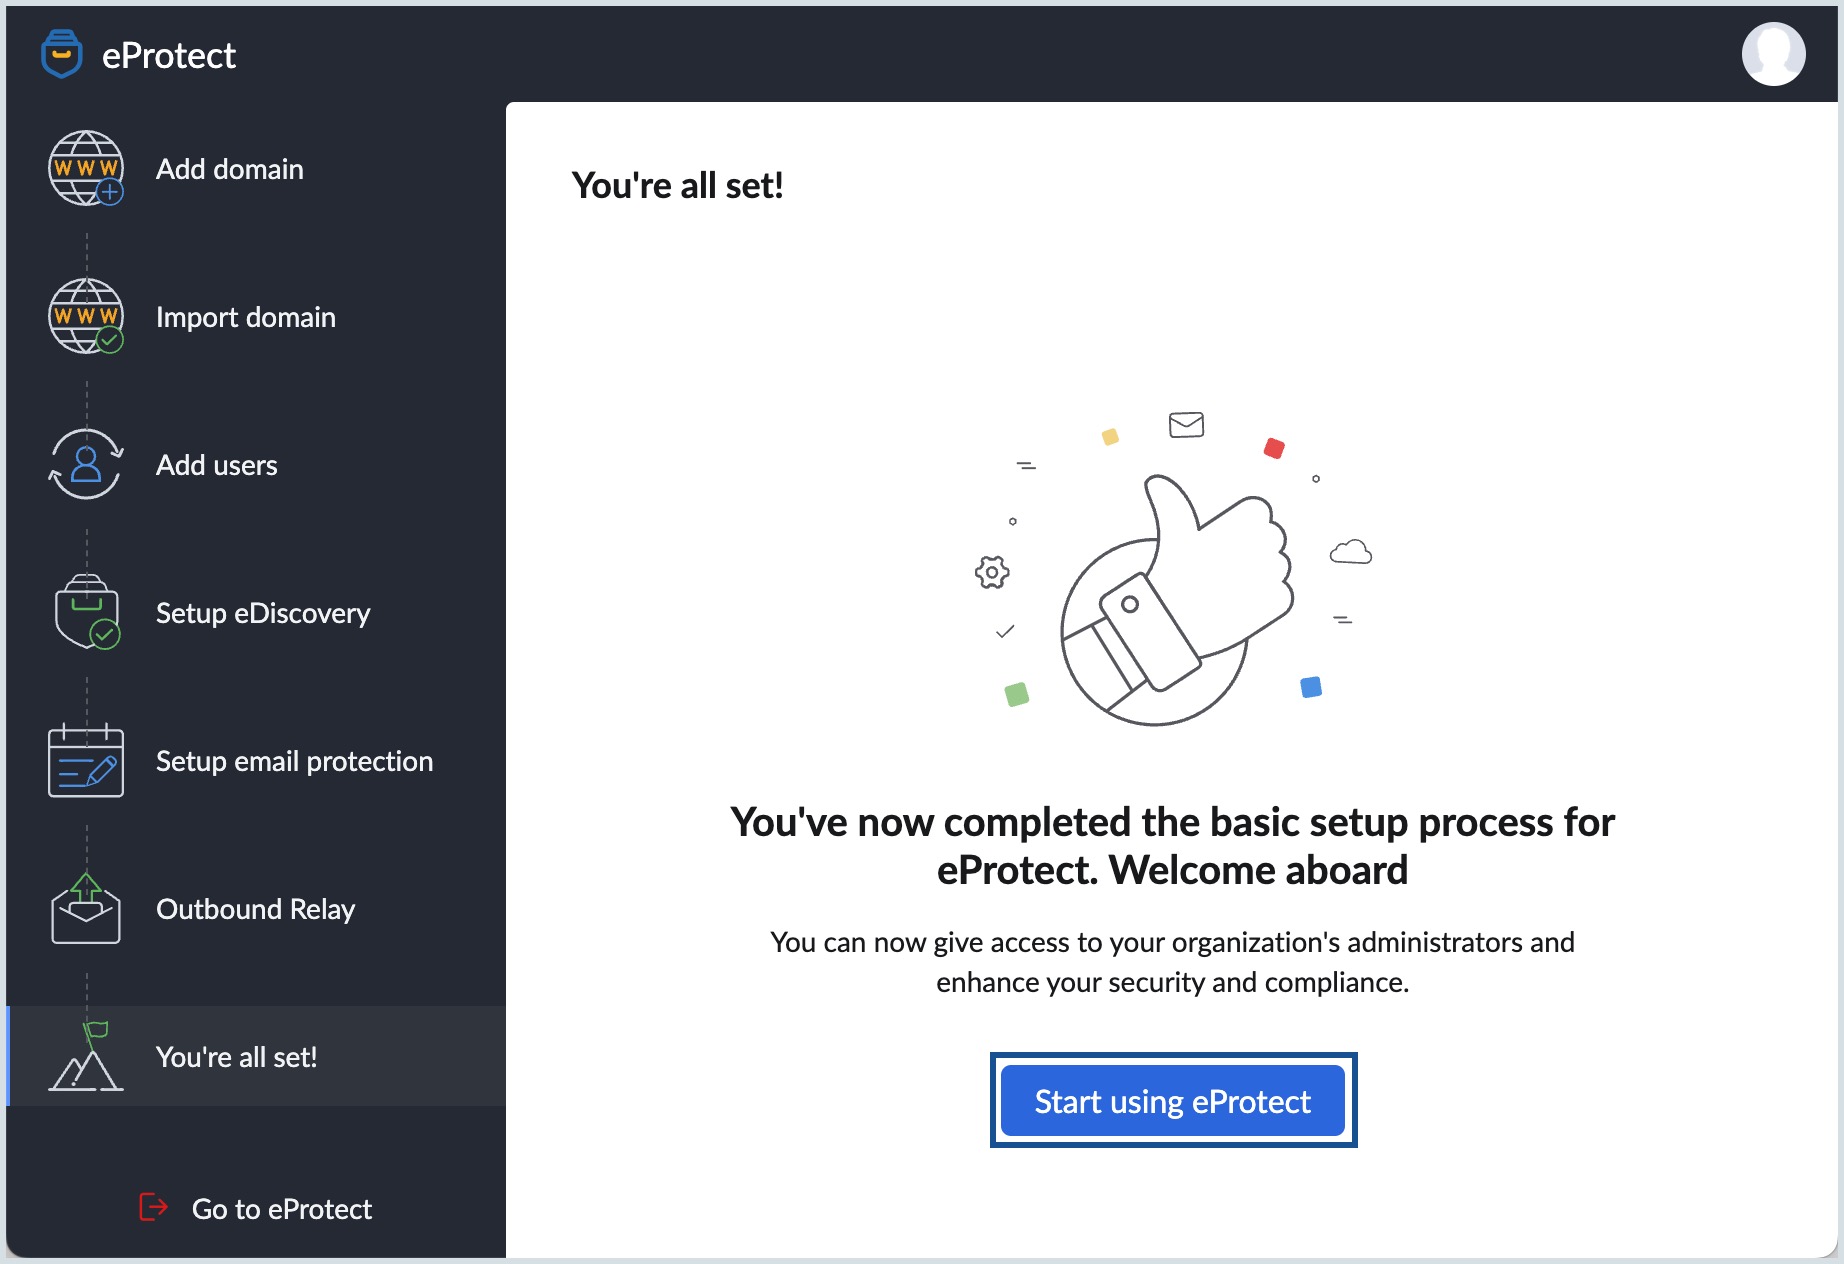Viewport: 1844px width, 1264px height.
Task: Click the You're all set! page heading
Action: [677, 185]
